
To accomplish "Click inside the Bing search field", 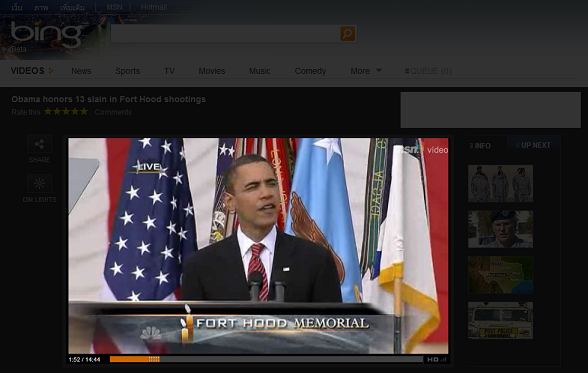I will [x=226, y=34].
